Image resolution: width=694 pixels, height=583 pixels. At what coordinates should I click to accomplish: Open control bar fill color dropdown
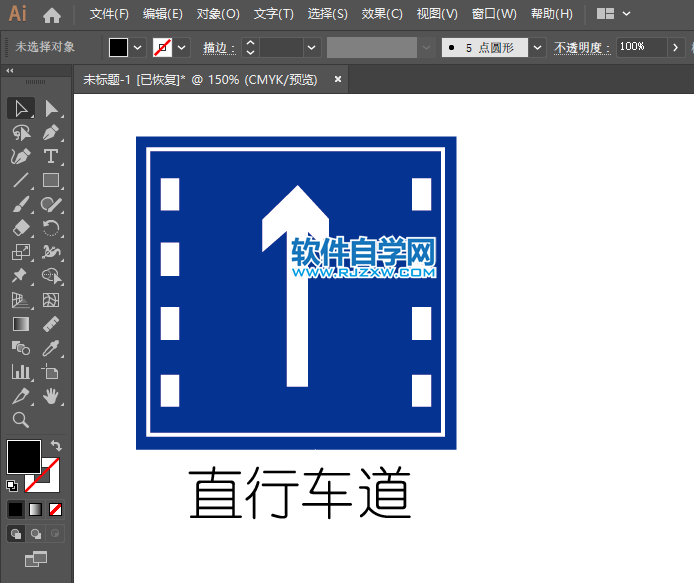pyautogui.click(x=138, y=47)
